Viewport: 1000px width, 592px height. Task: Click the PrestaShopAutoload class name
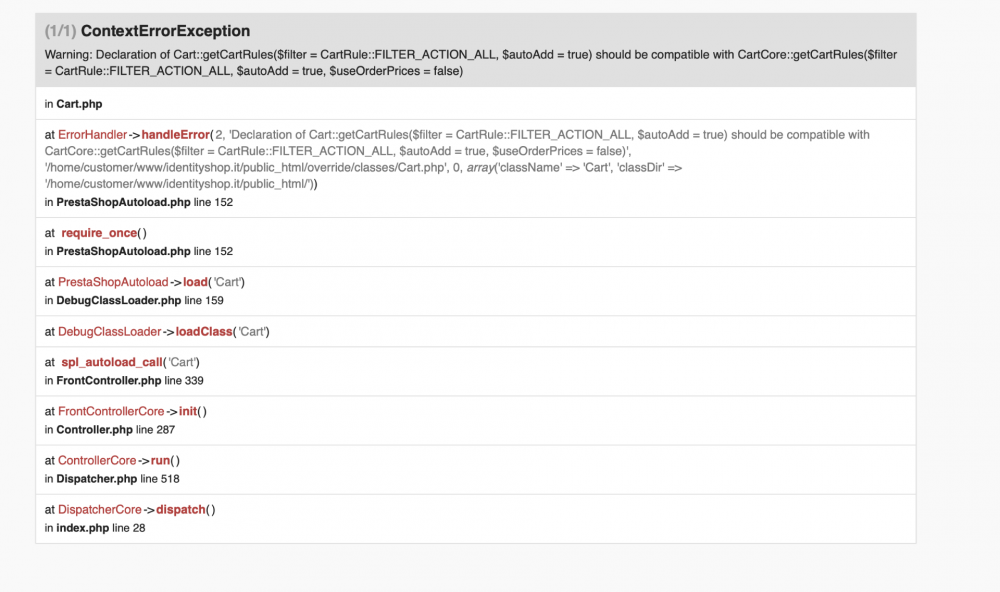[113, 282]
